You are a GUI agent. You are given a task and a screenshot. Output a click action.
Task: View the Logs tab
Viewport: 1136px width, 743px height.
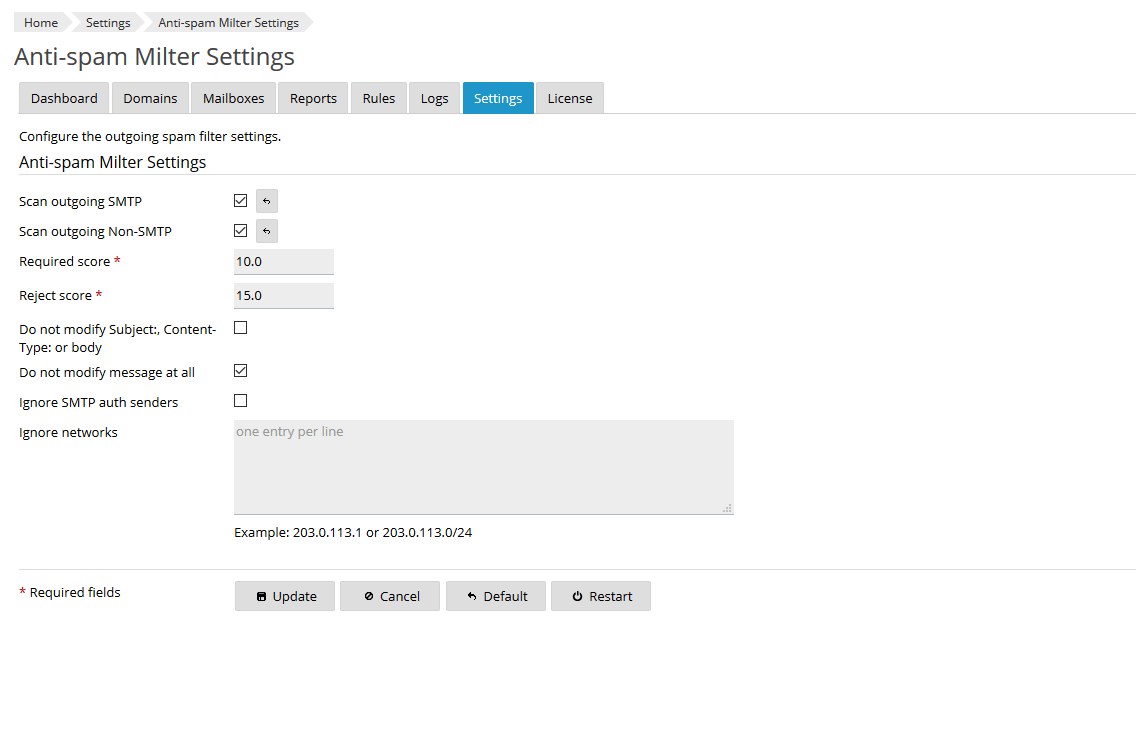click(x=434, y=98)
